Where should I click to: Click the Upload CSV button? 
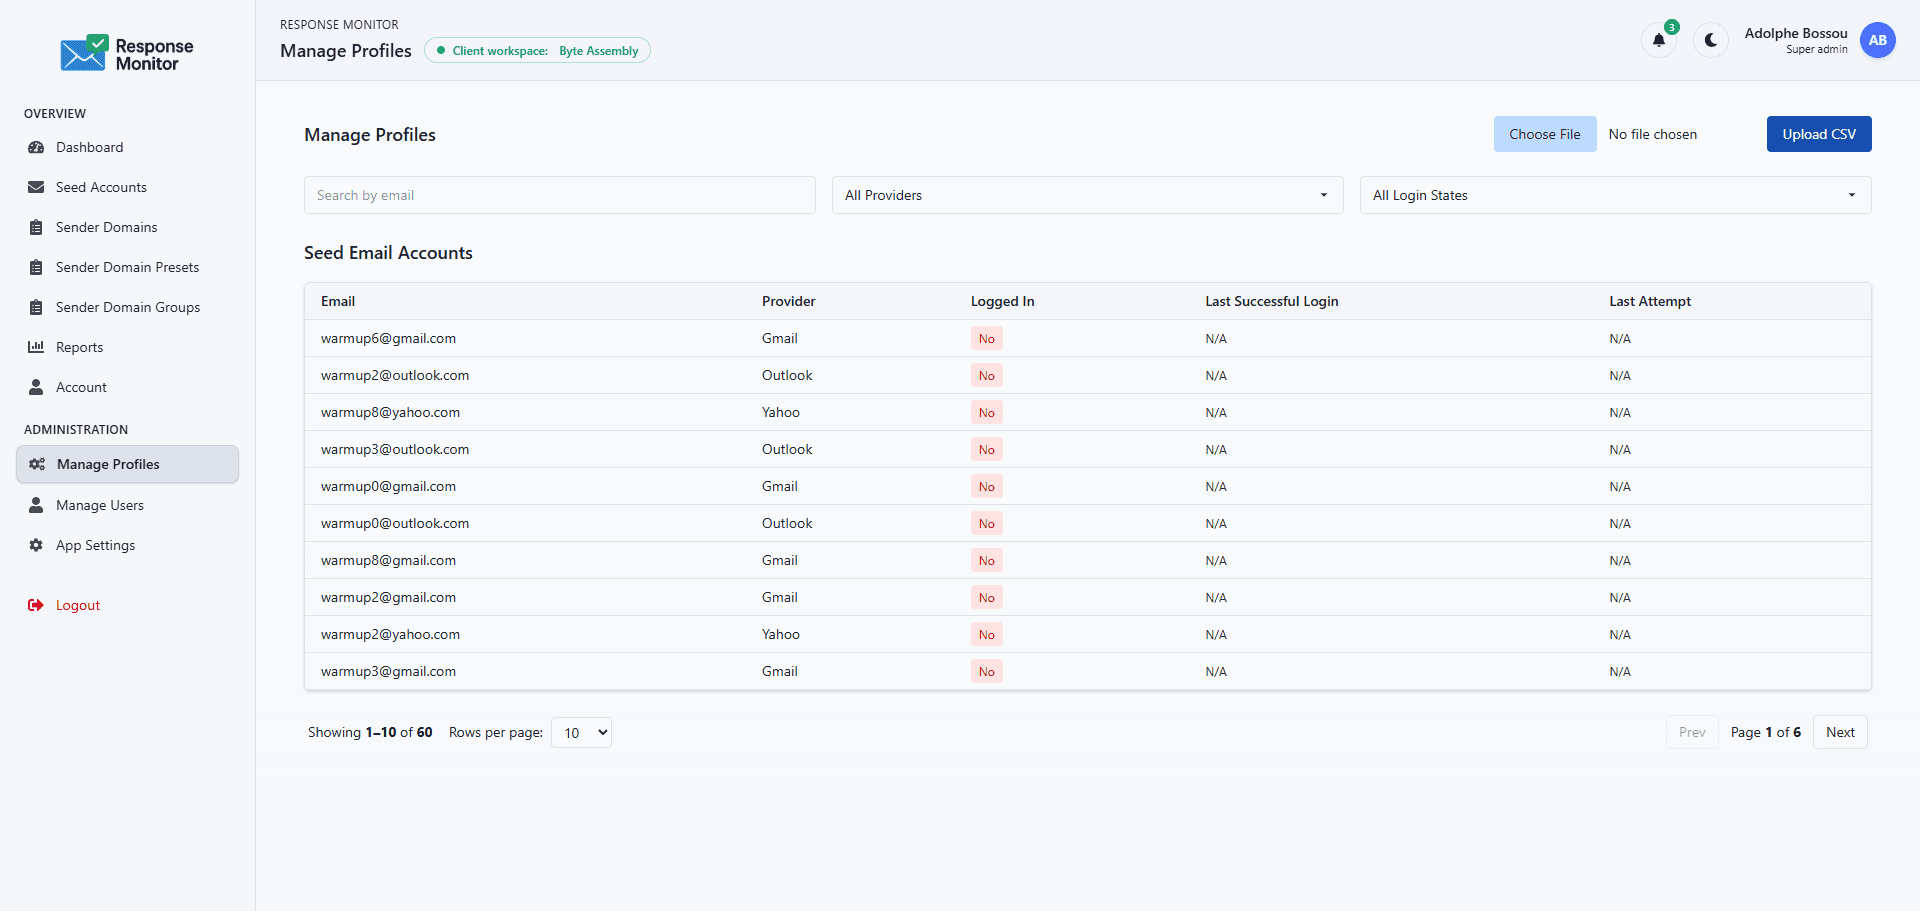[1818, 134]
